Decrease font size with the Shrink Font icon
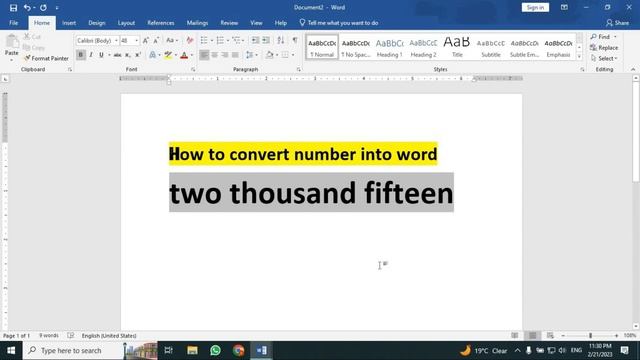Viewport: 640px width, 360px height. pyautogui.click(x=156, y=40)
